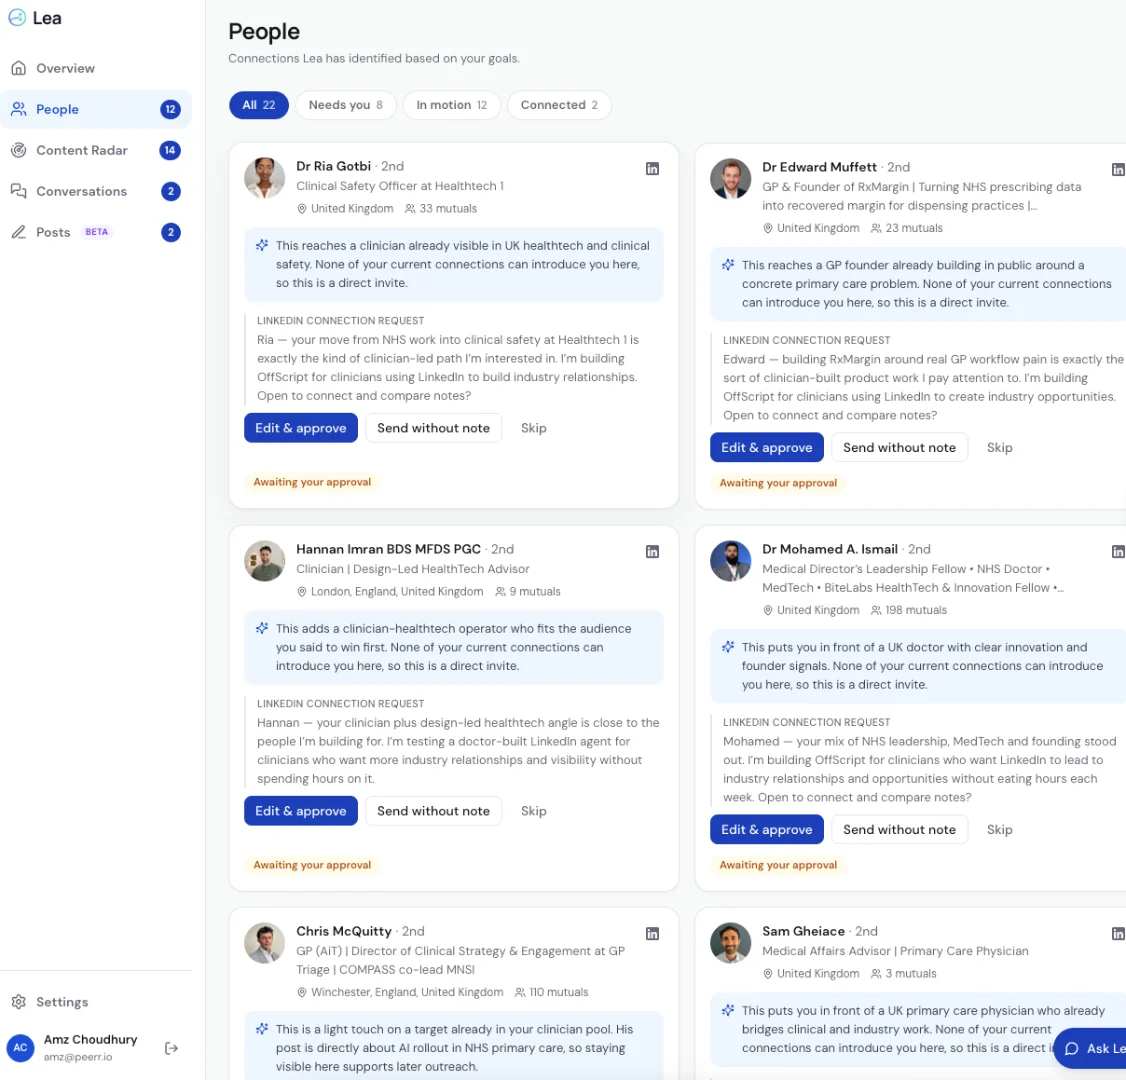Click the sparkle icon in Edward Muffett's insight
This screenshot has height=1080, width=1126.
(x=728, y=265)
